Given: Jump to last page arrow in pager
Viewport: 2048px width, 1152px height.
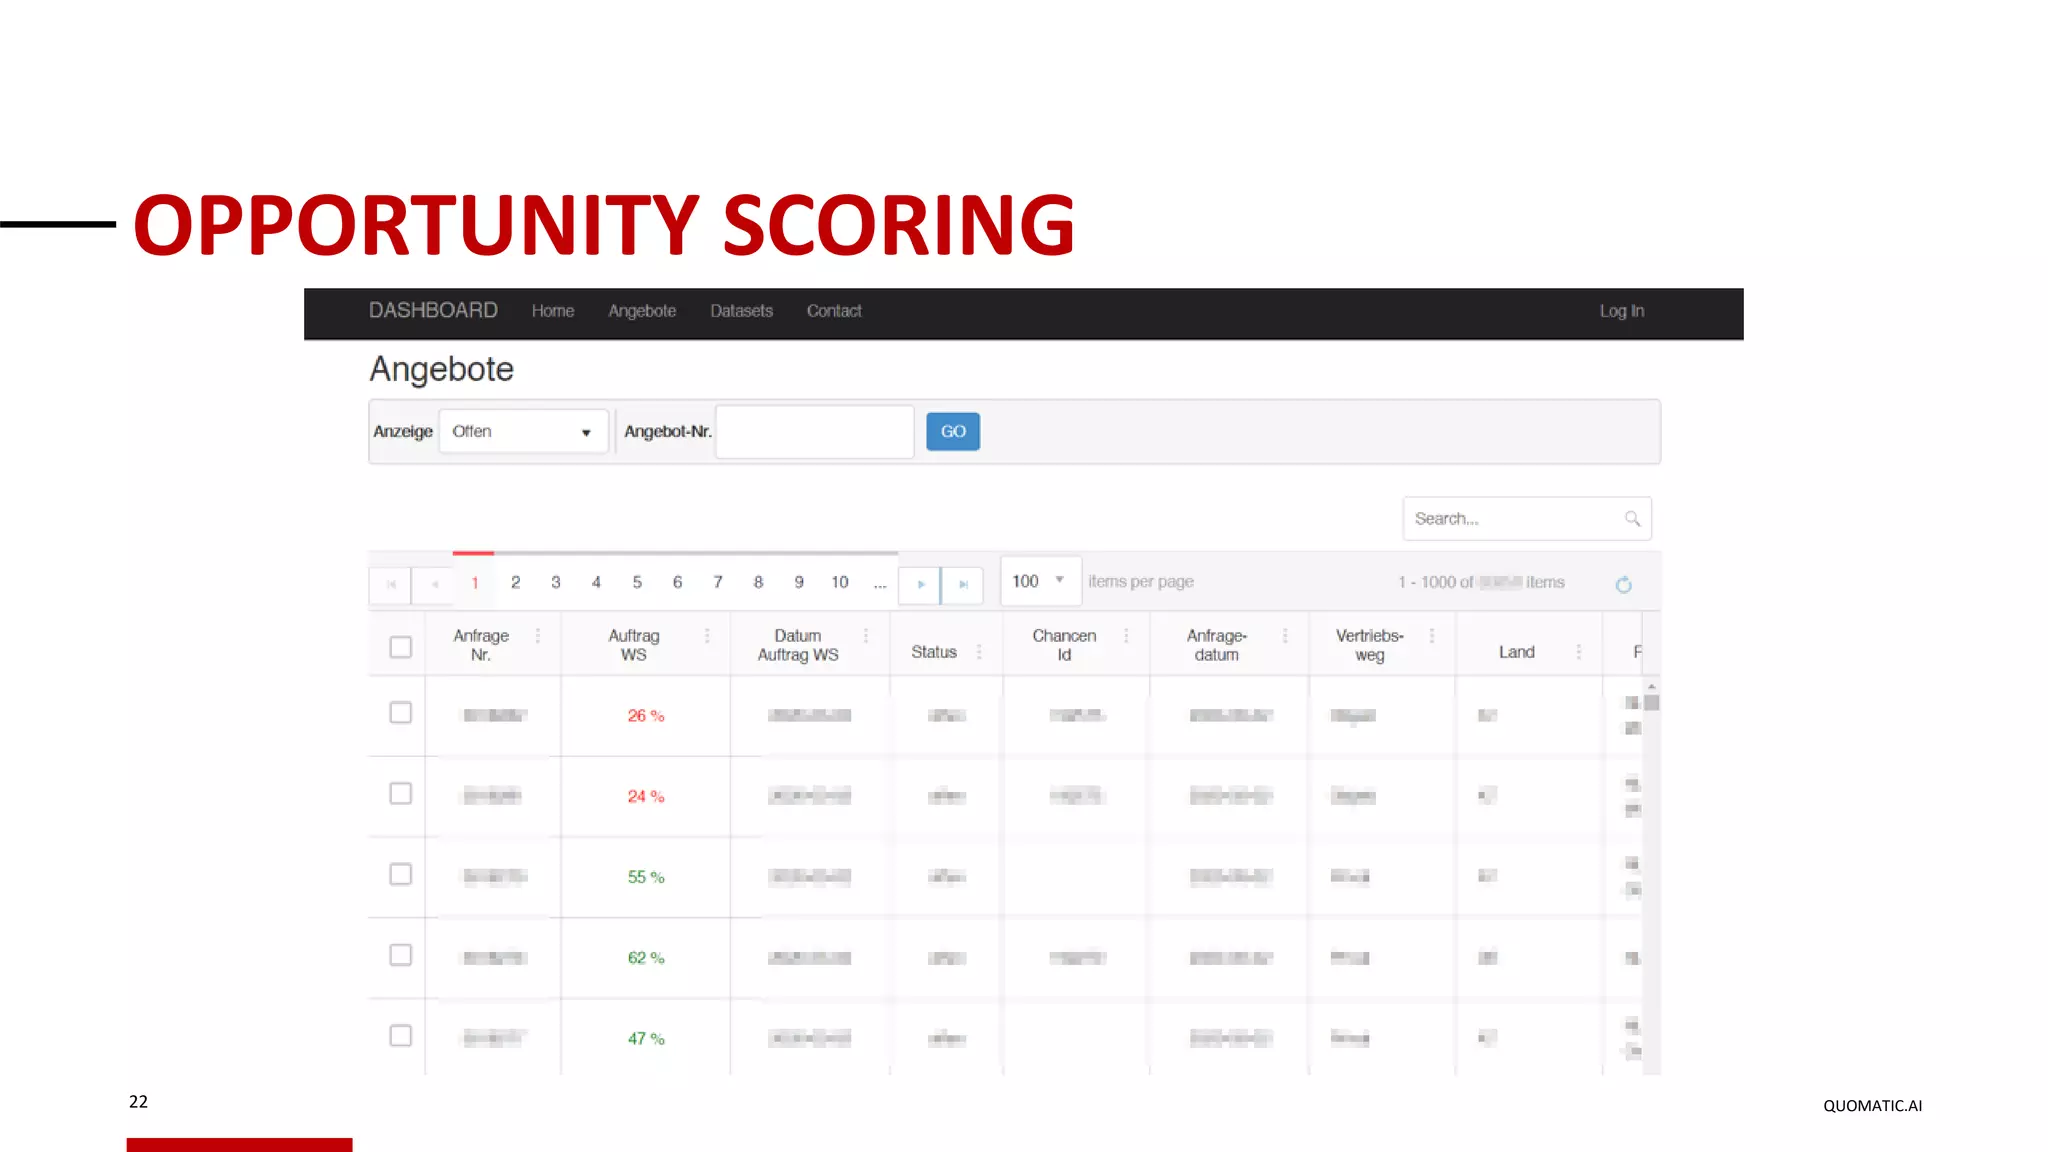Looking at the screenshot, I should tap(963, 584).
